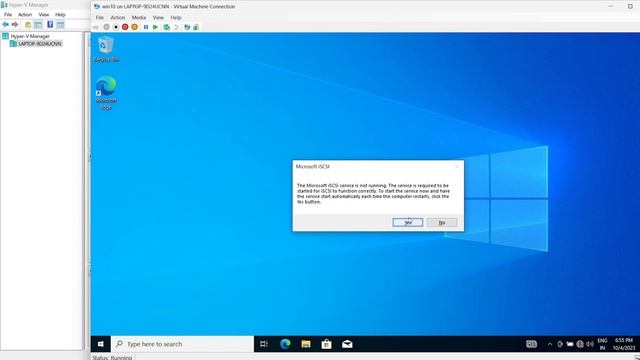Open File menu in Hyper-V Manager

click(x=8, y=14)
